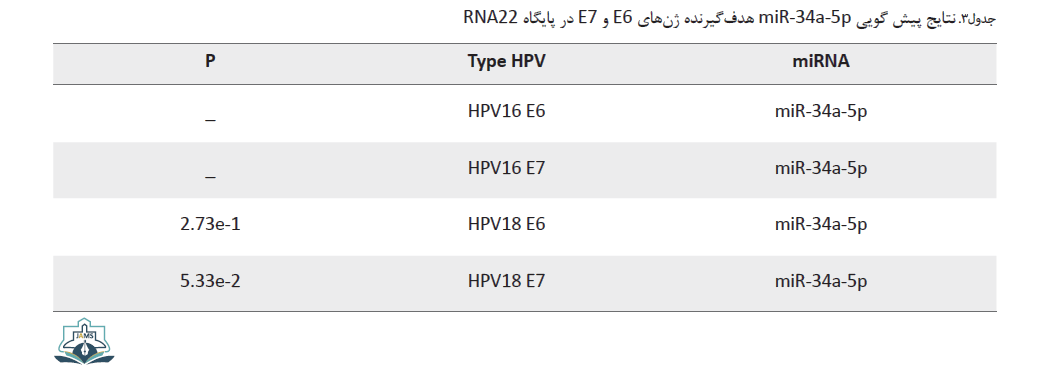Viewport: 1054px width, 369px height.
Task: Click miR-34a-5p in the HPV18 E7 row
Action: [821, 280]
